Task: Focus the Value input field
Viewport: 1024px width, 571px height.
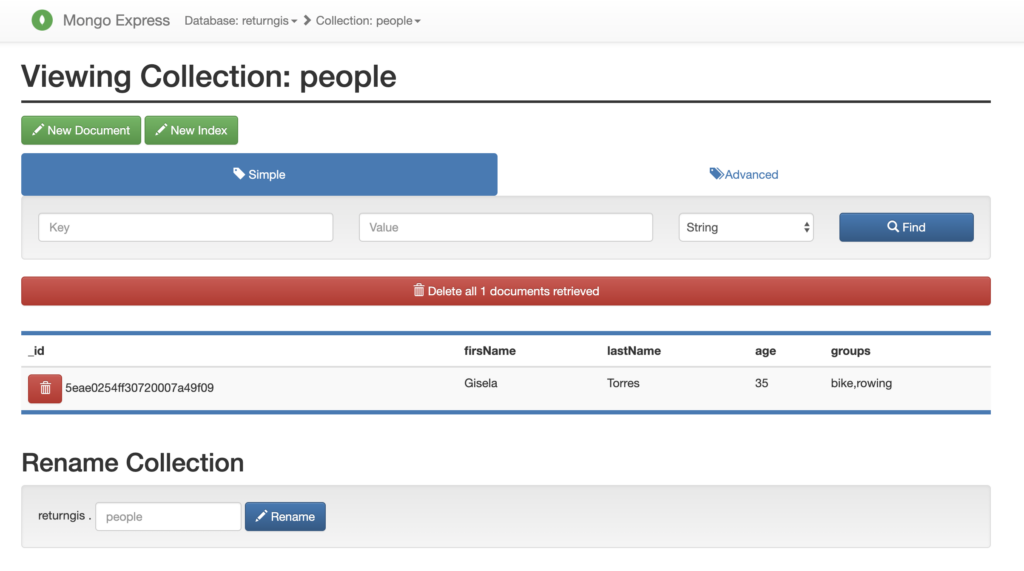Action: pos(505,227)
